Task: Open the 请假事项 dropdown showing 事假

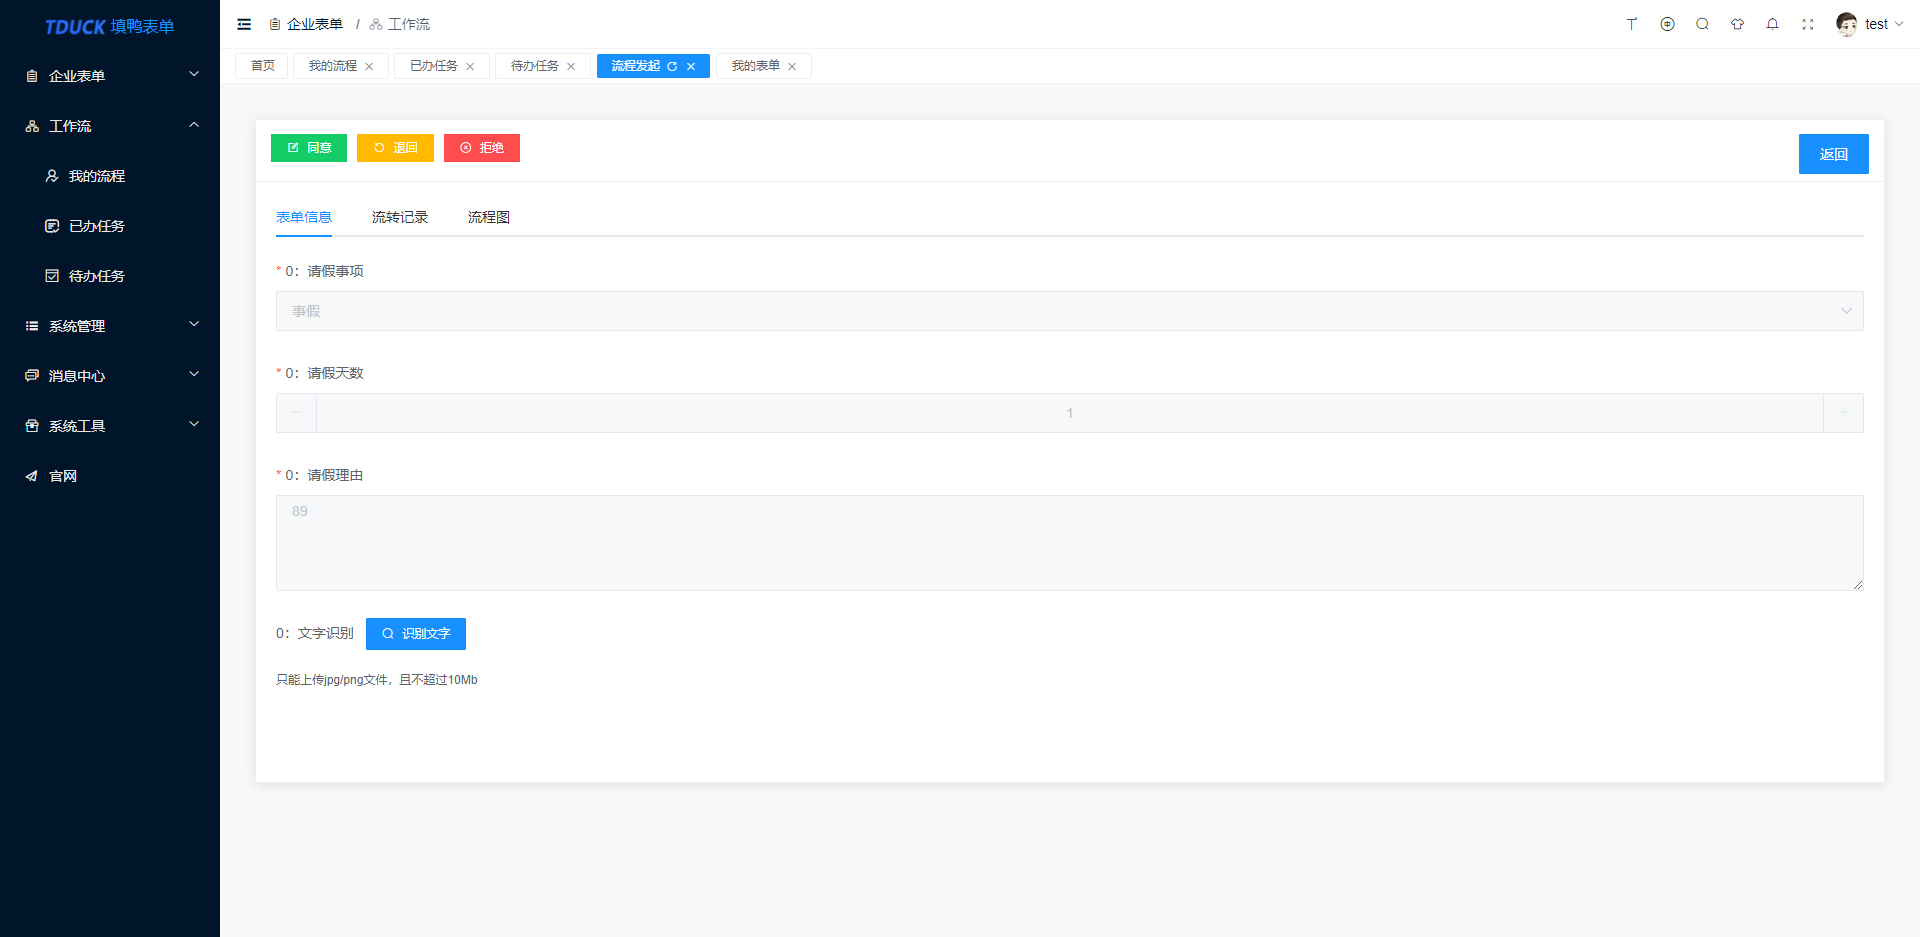Action: coord(1070,311)
